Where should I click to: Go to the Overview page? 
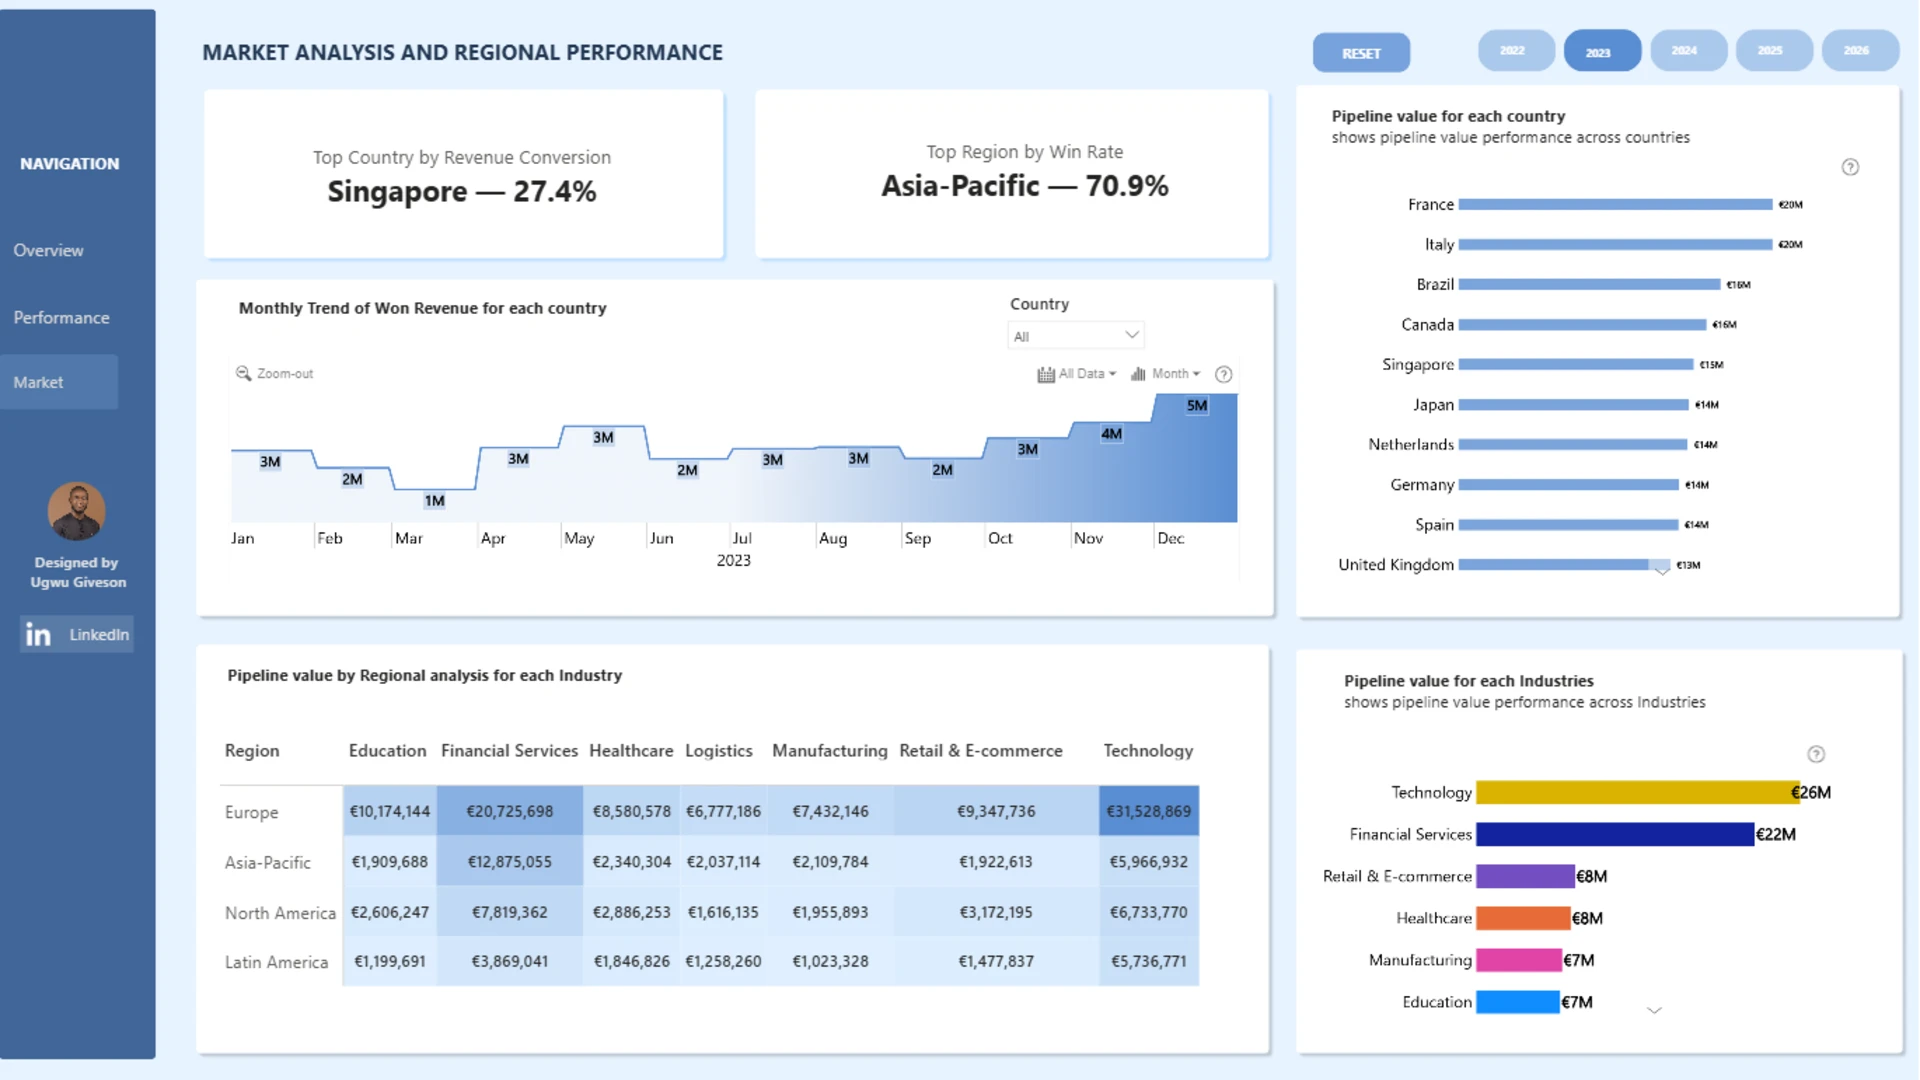tap(48, 250)
